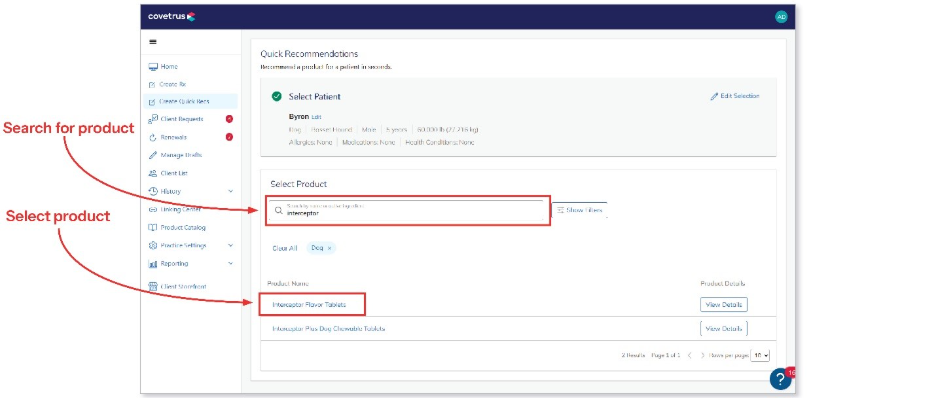Click the Manage Drafts pencil icon
Screen dimensions: 936x399
pyautogui.click(x=153, y=155)
